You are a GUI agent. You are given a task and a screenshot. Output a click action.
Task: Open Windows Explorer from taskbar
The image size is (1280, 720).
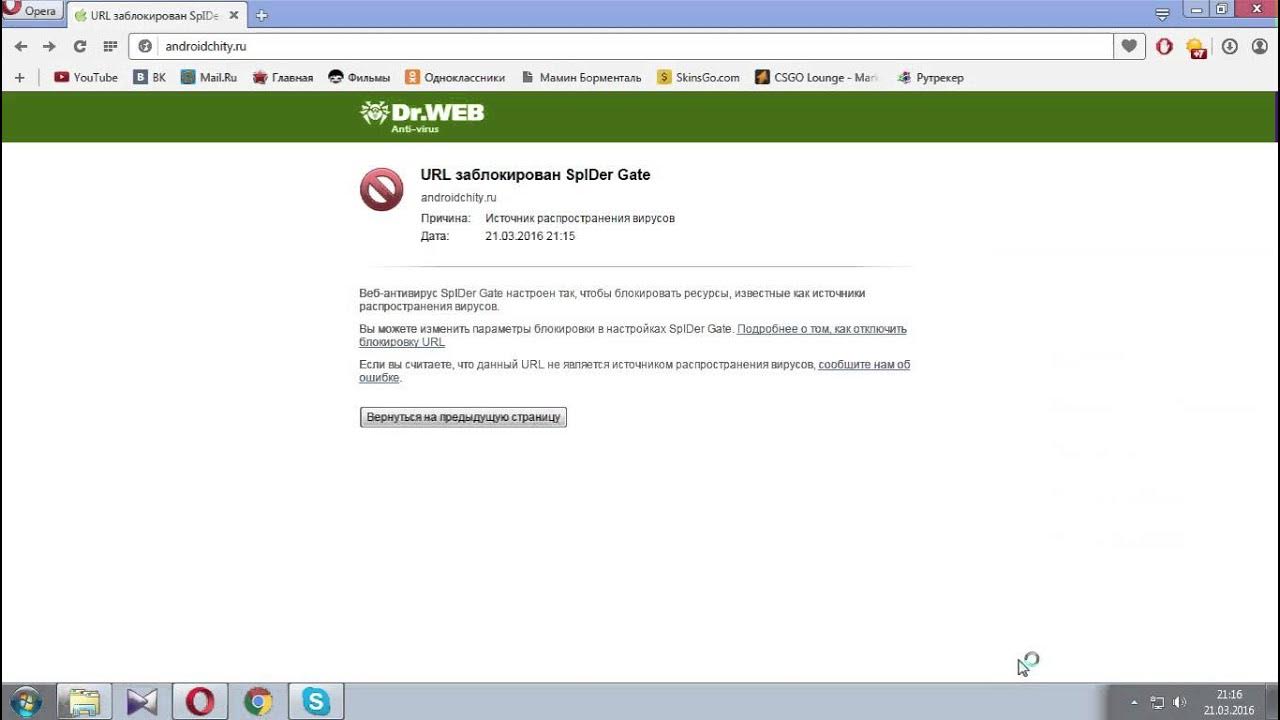click(x=84, y=702)
